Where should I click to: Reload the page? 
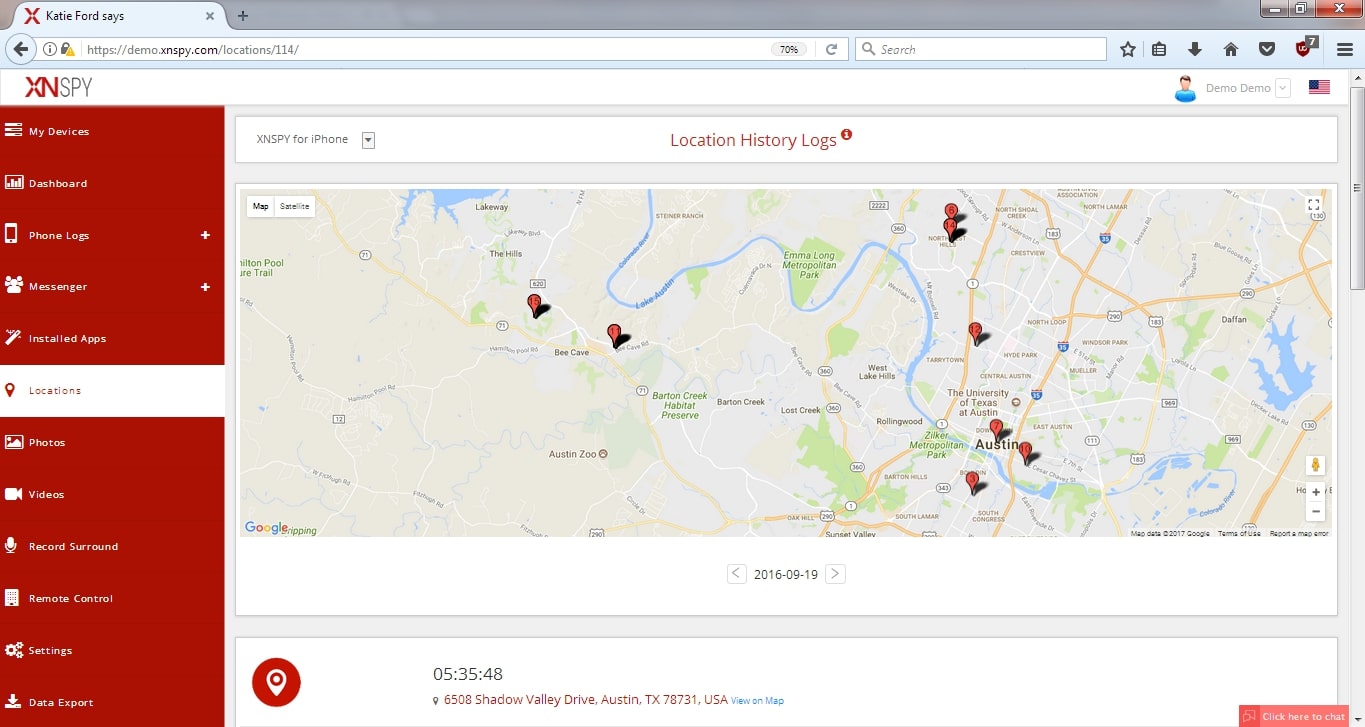831,49
